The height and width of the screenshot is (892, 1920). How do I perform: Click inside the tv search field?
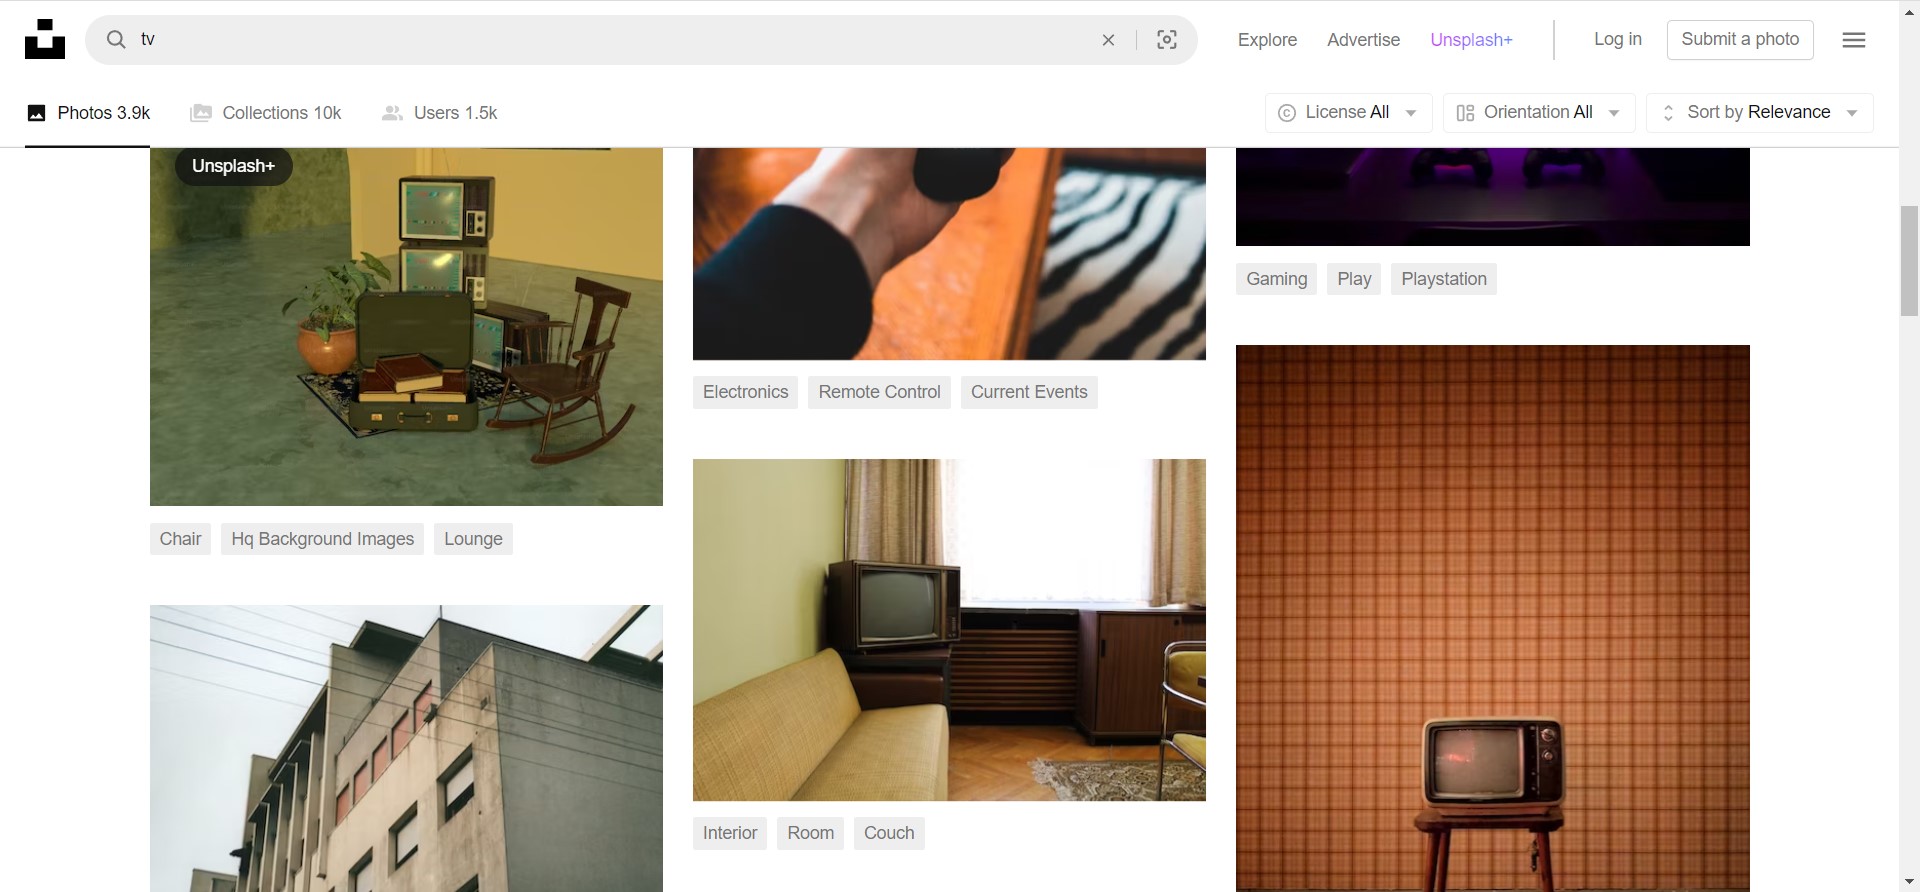click(x=600, y=40)
